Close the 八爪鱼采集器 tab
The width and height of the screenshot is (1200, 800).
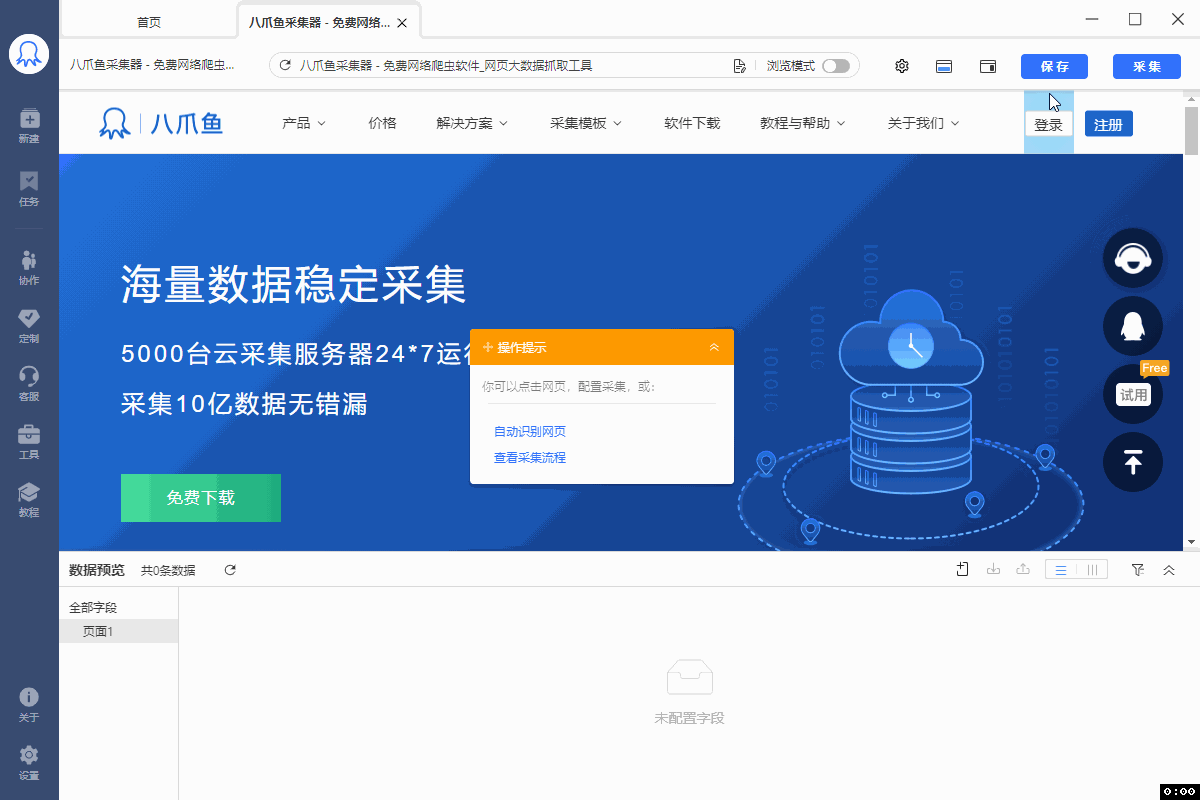[x=402, y=22]
